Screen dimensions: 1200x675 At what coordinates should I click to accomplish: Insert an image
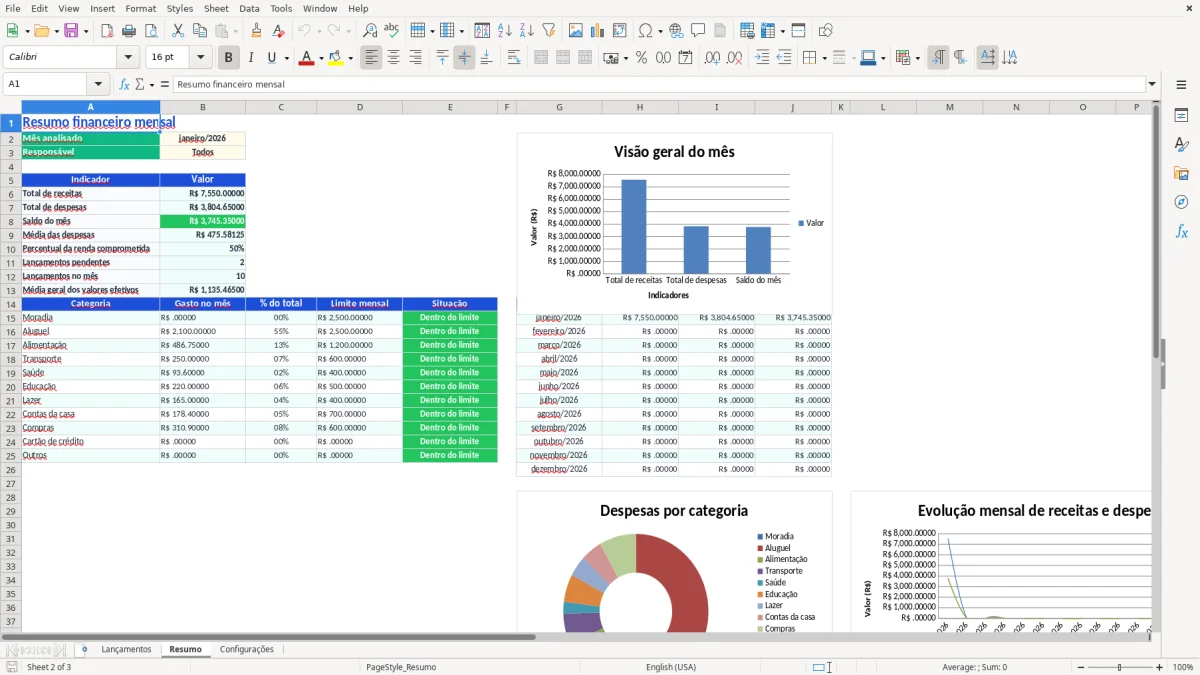click(x=576, y=31)
